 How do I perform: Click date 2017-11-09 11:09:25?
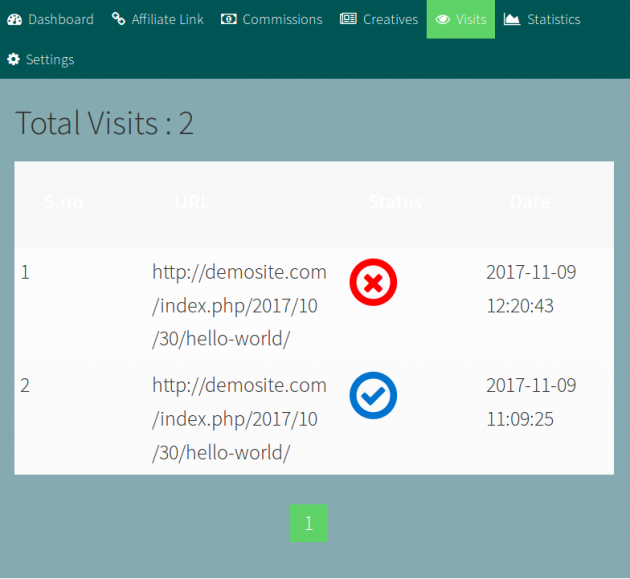tap(531, 402)
